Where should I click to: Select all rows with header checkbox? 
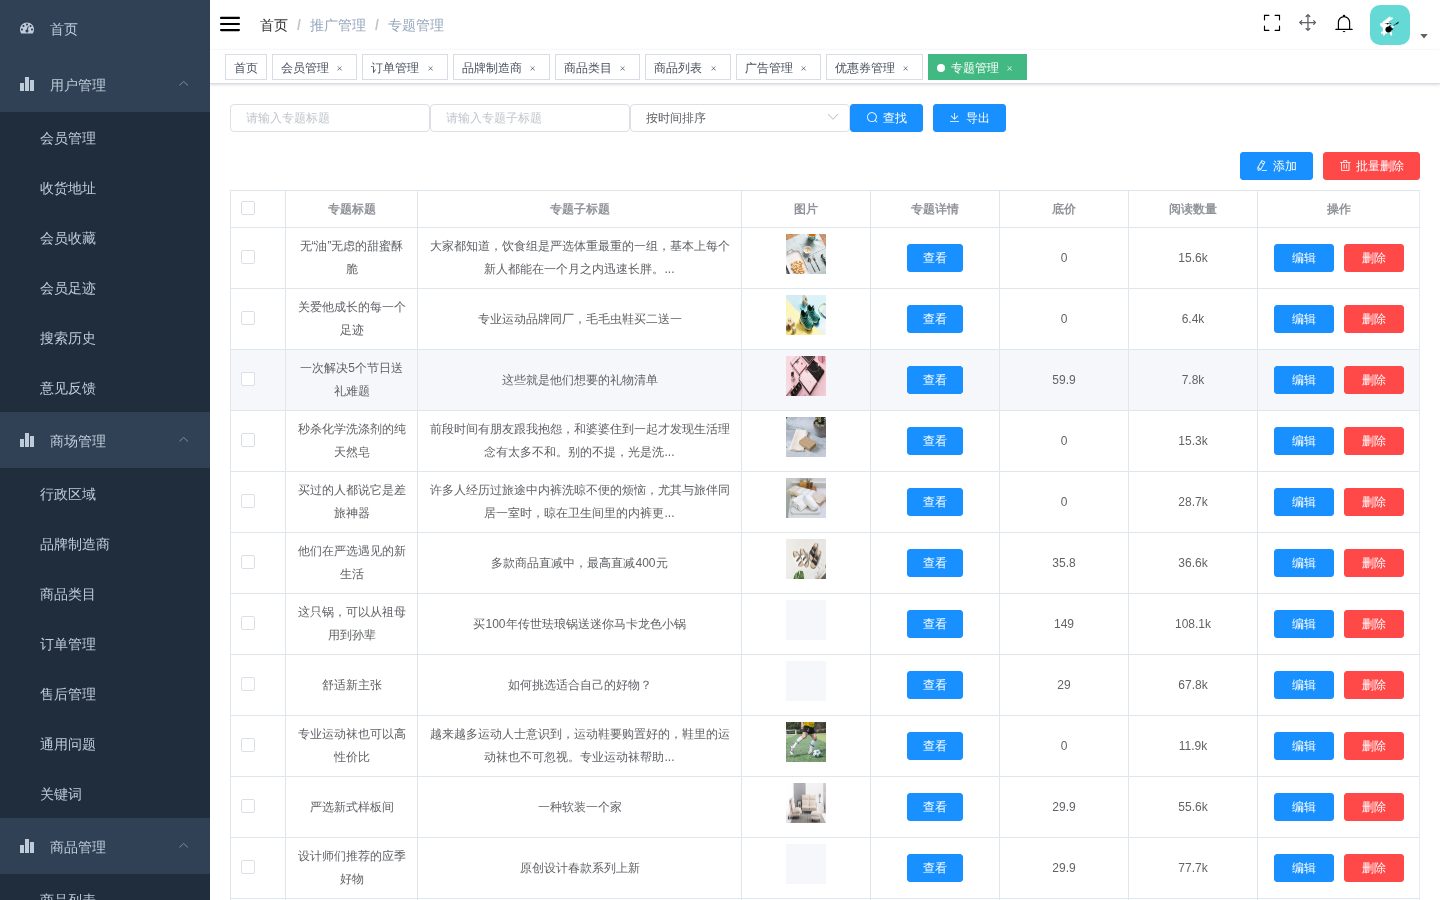tap(248, 208)
